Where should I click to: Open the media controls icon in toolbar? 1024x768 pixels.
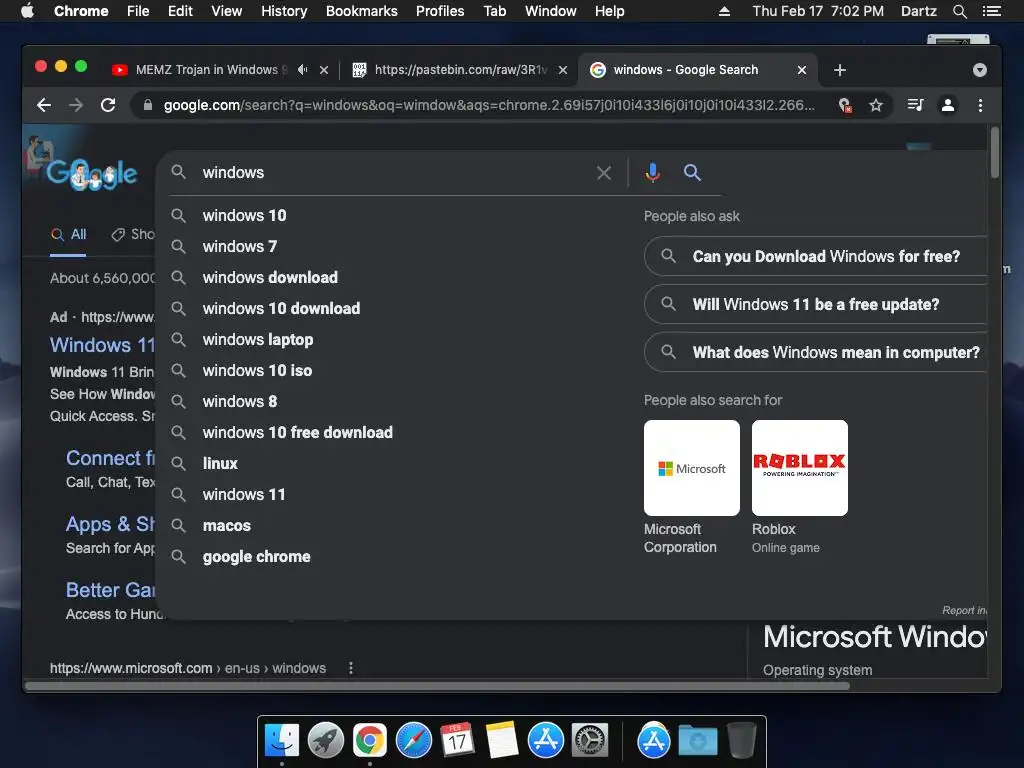916,105
